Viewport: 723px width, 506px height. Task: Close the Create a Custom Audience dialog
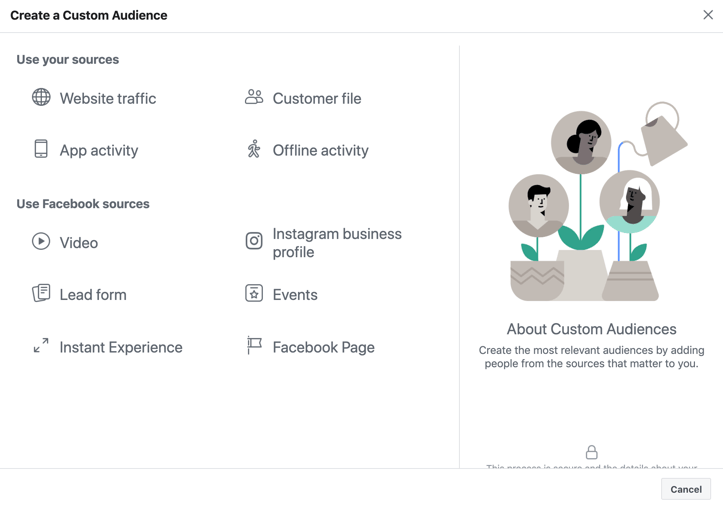(x=708, y=15)
